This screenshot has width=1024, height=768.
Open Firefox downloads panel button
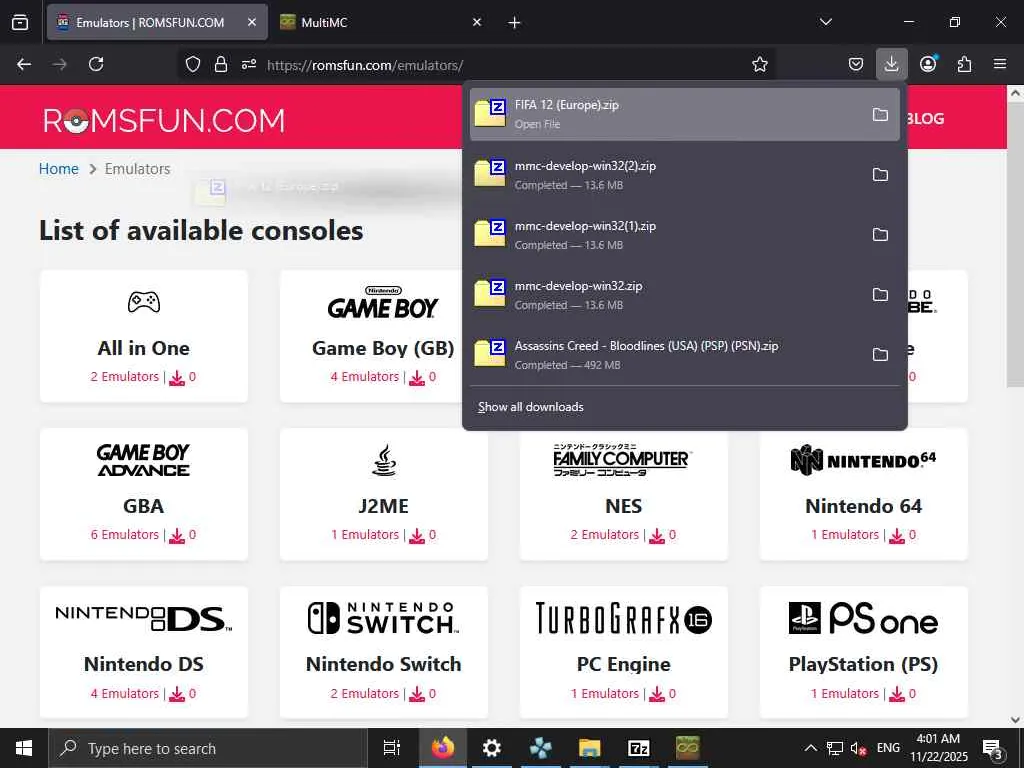click(x=891, y=64)
